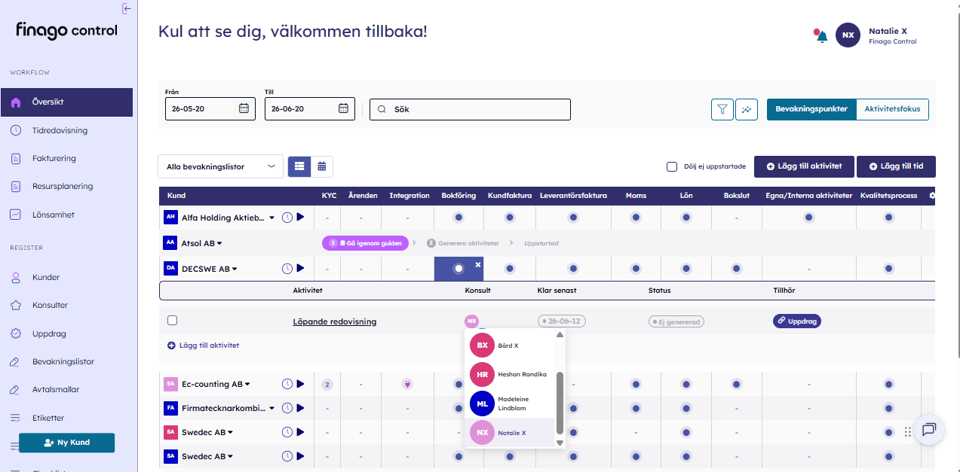Click the Uppdrag tag button
960x472 pixels.
[797, 321]
